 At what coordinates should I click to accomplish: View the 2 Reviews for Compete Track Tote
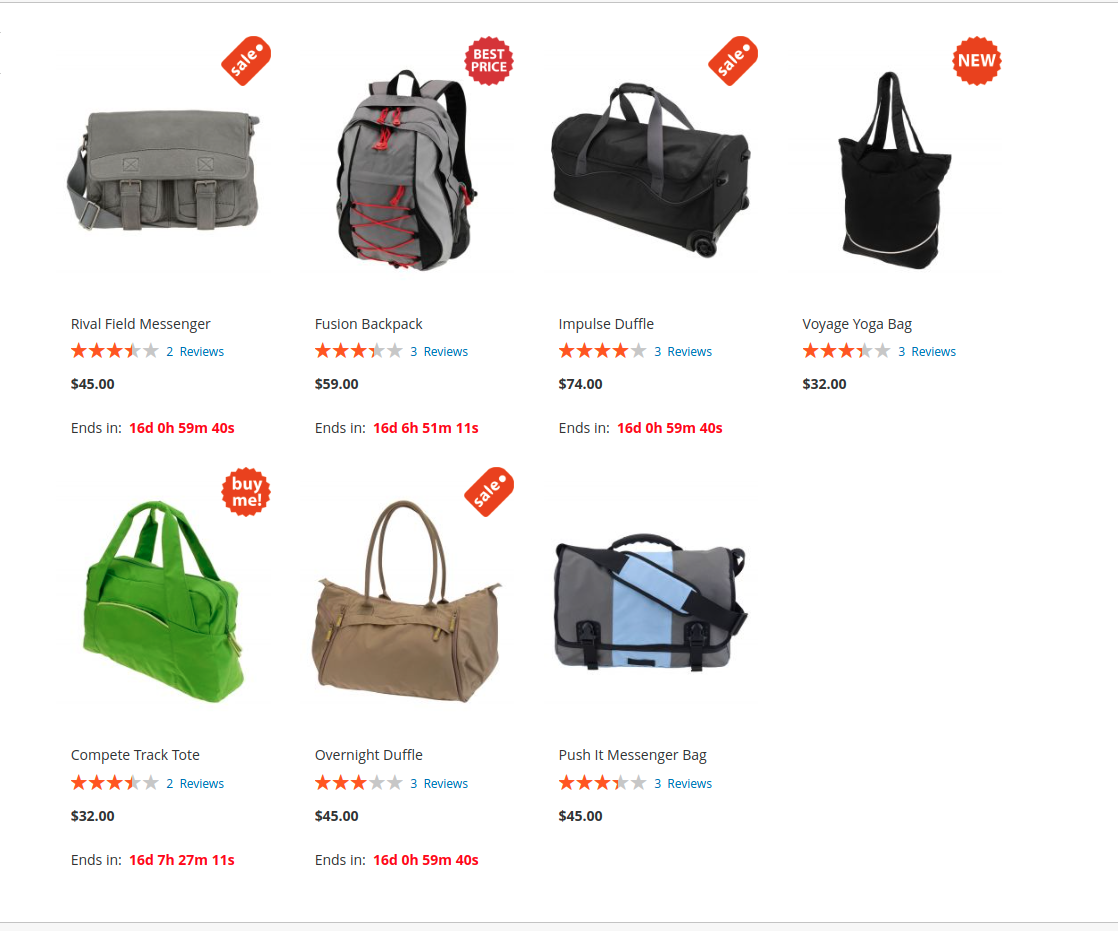pos(195,783)
